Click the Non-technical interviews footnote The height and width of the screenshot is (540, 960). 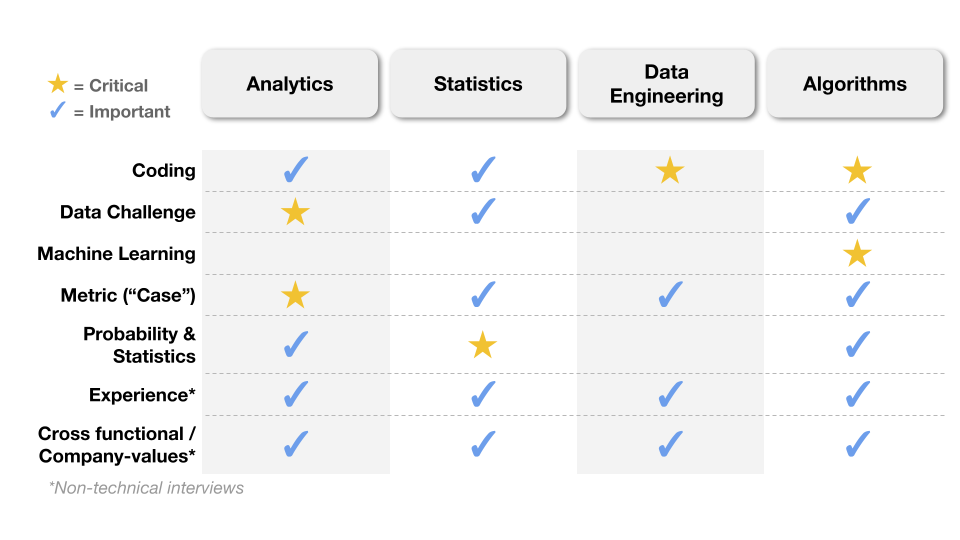click(146, 488)
